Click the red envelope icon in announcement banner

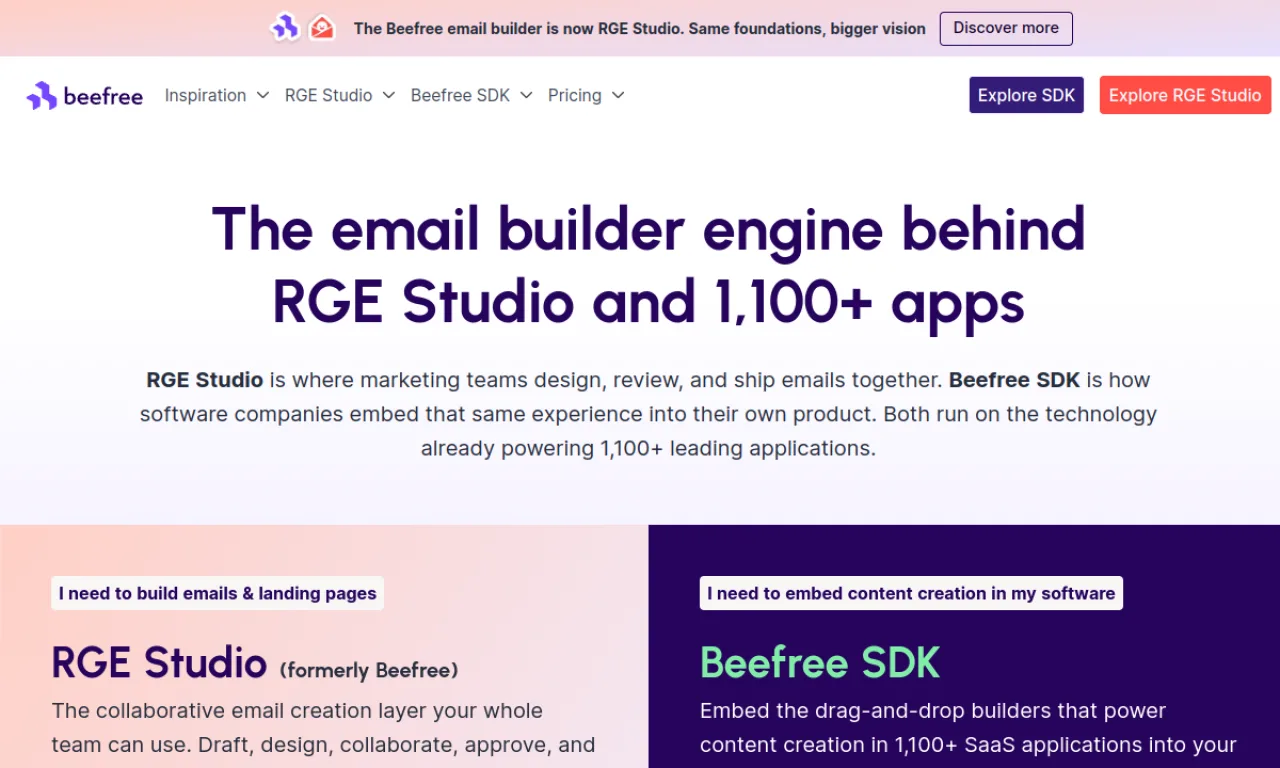tap(321, 28)
